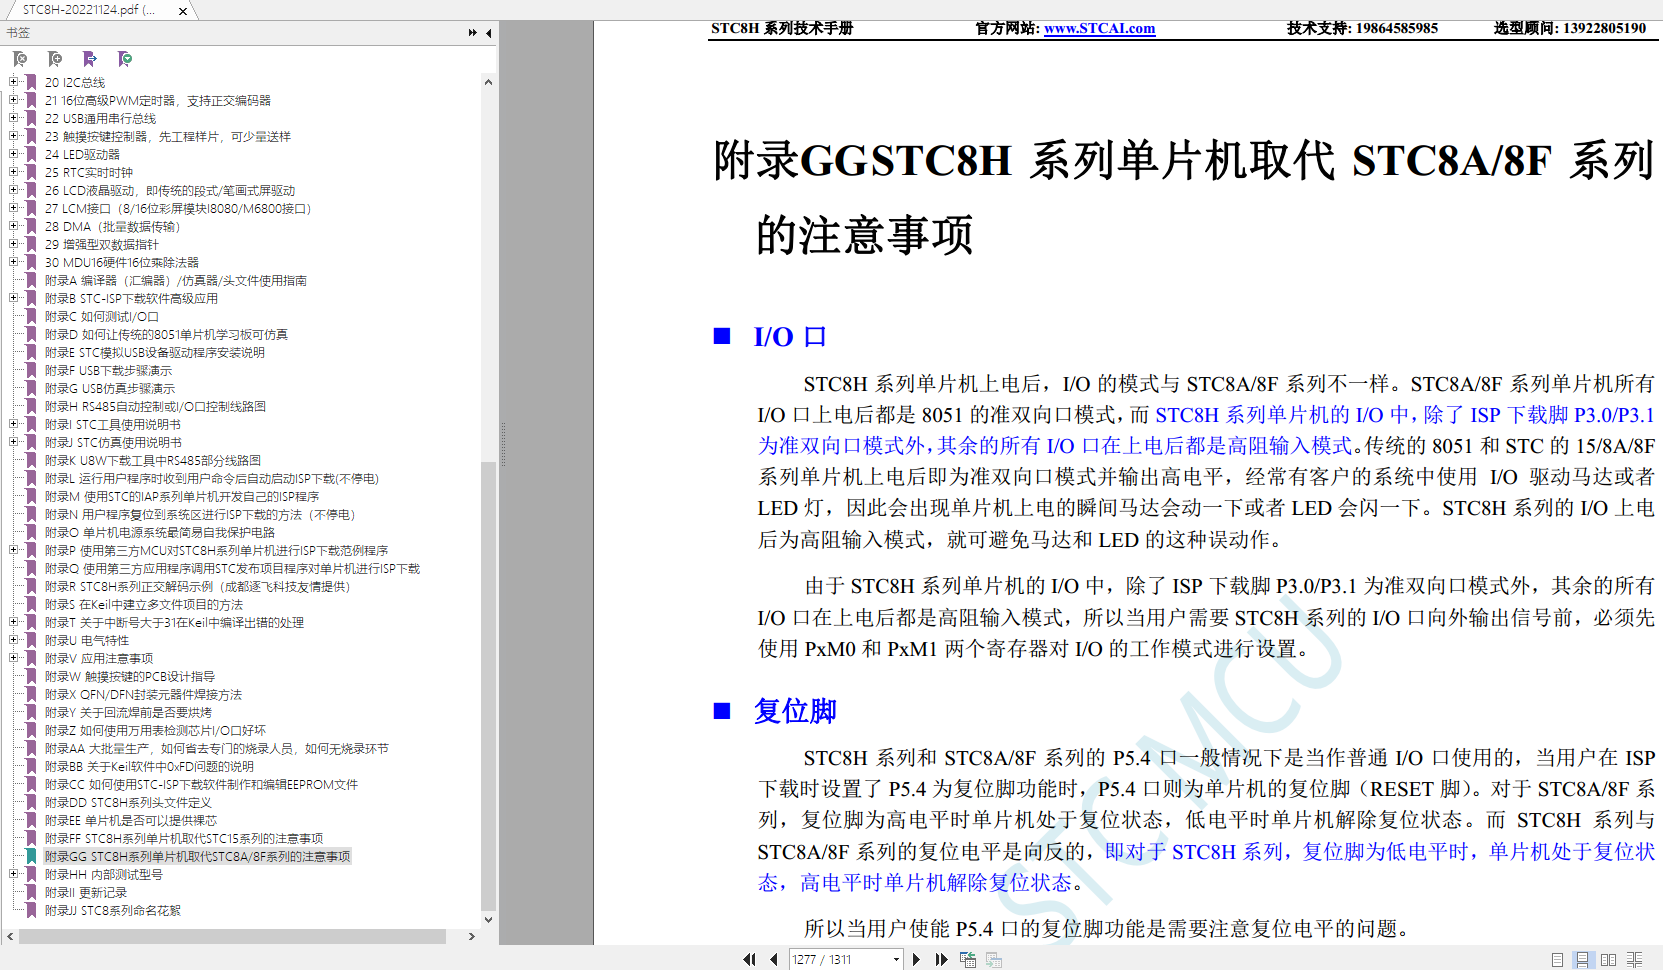
Task: Expand the 附录HH 内部测试型号 node
Action: coord(13,874)
